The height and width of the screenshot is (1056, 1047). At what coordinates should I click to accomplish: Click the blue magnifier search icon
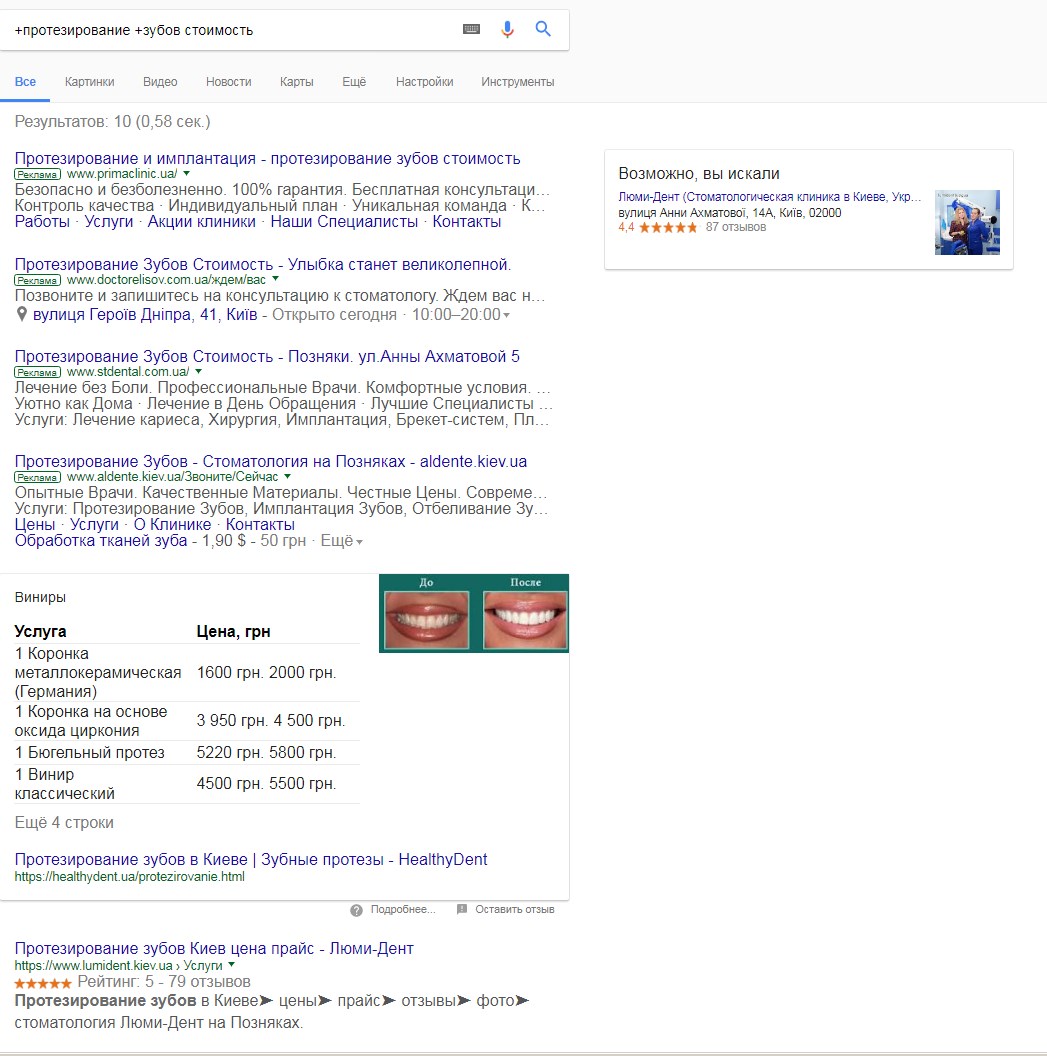tap(543, 29)
